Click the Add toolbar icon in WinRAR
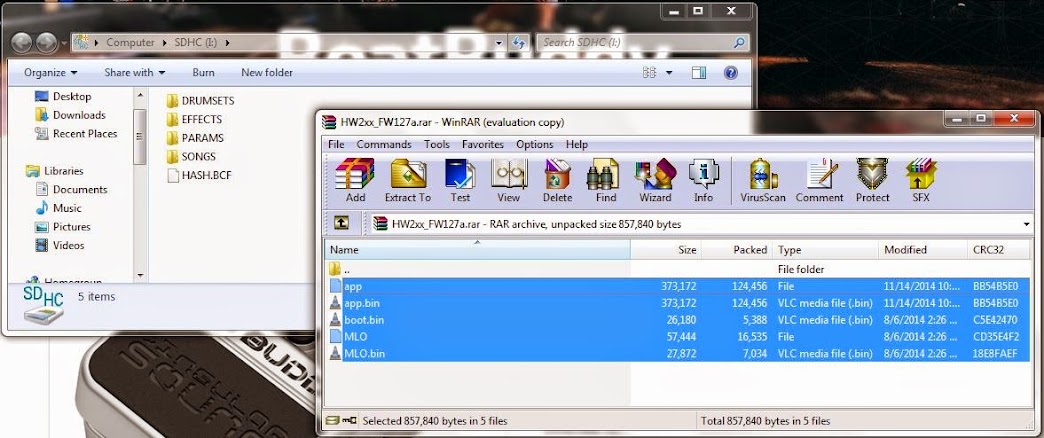Image resolution: width=1044 pixels, height=438 pixels. pyautogui.click(x=355, y=180)
